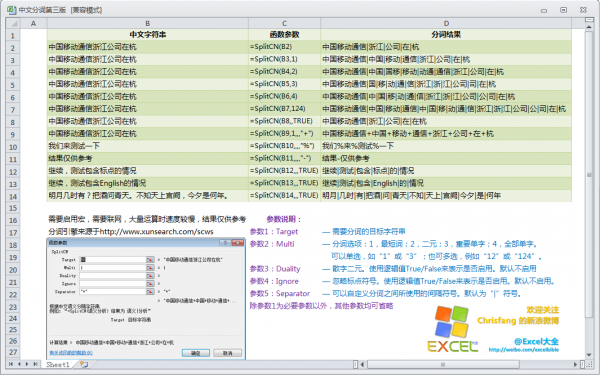Click the split box above vertical scrollbar

coord(589,19)
